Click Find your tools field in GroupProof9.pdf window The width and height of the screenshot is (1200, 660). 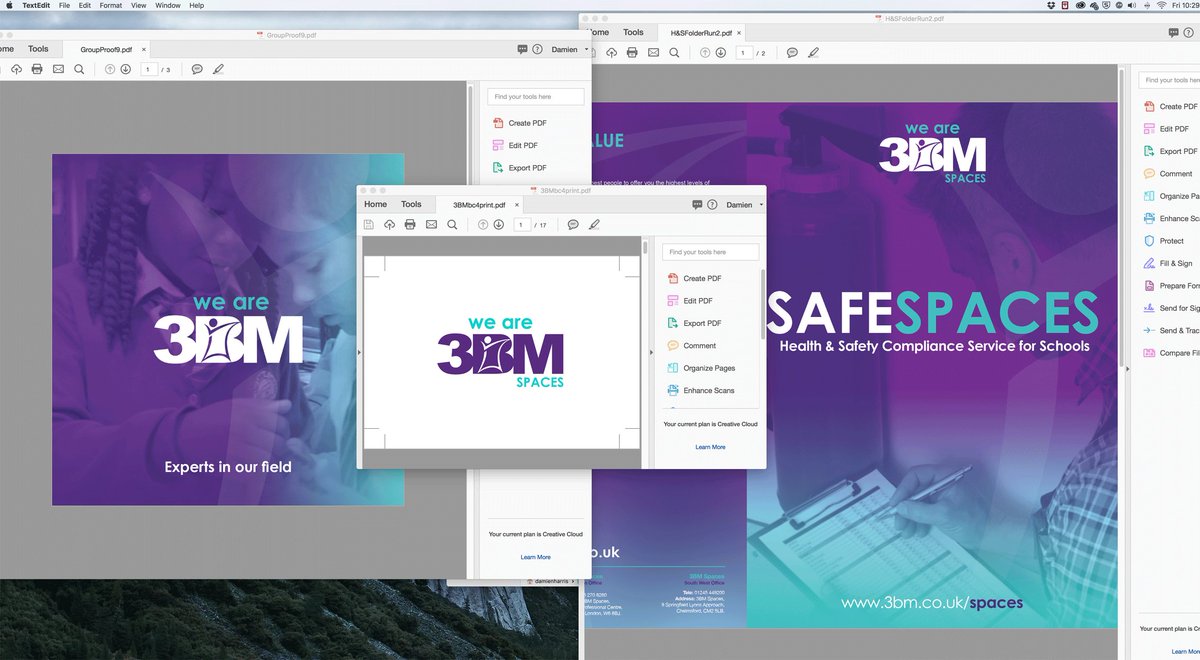coord(536,97)
